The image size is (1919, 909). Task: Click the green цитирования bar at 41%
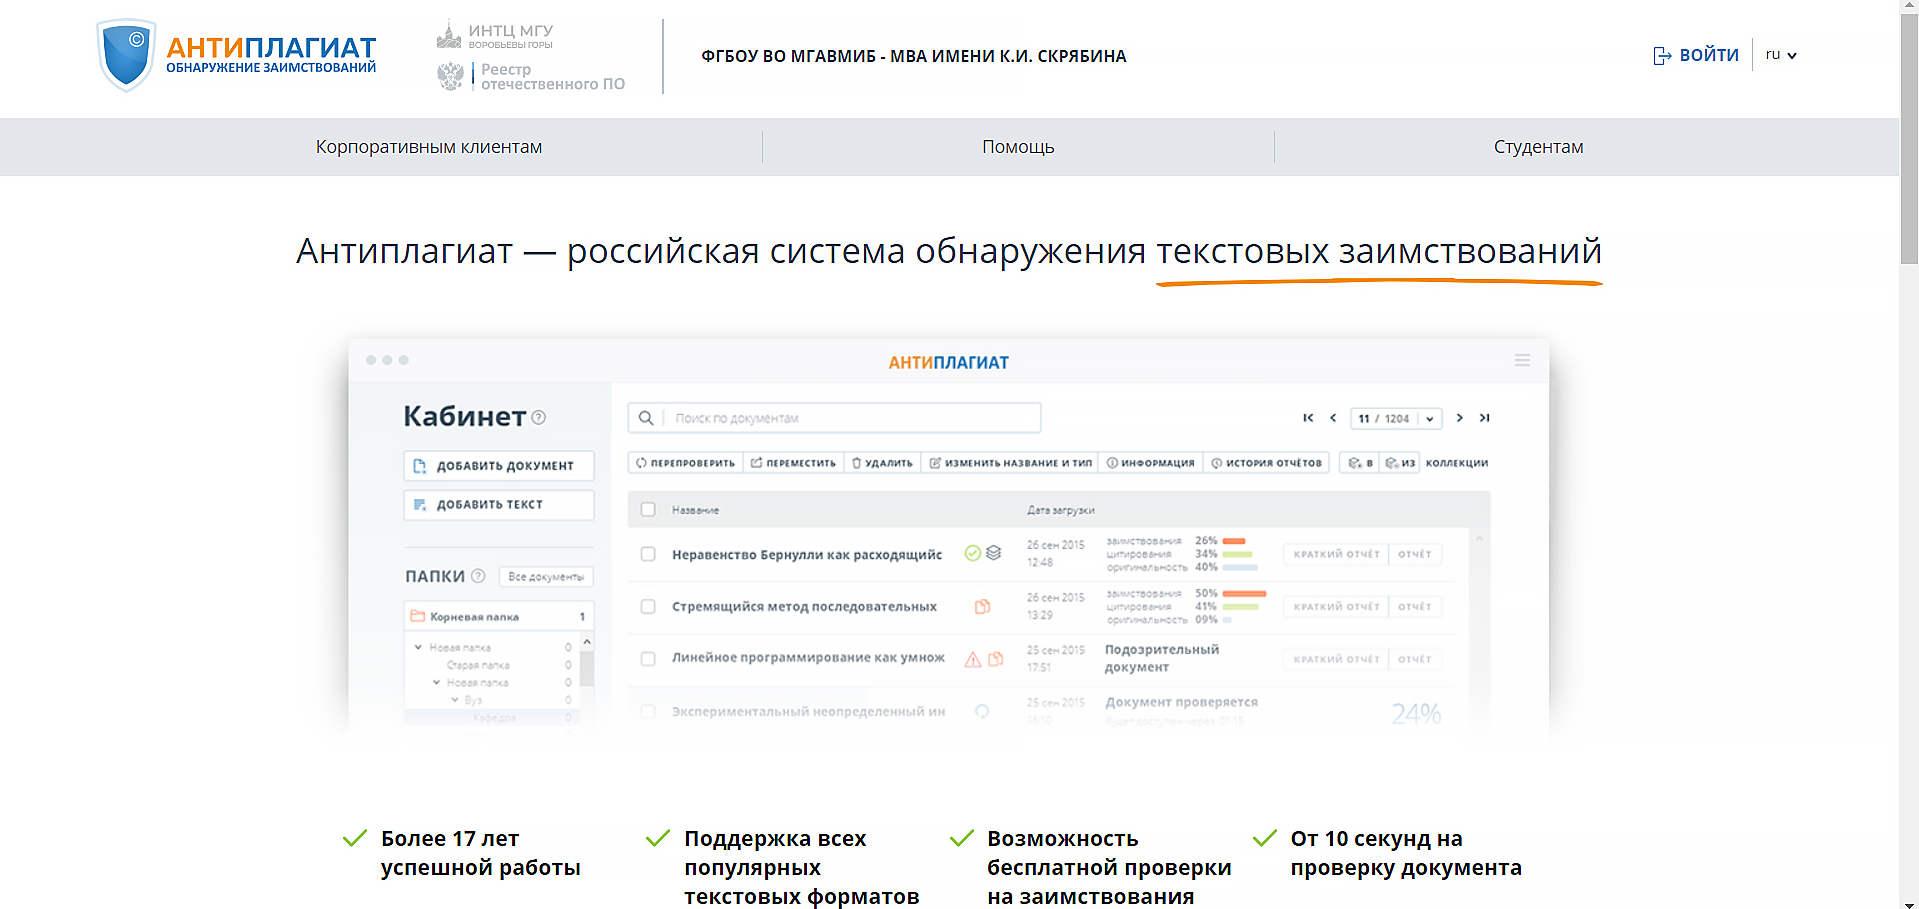(x=1240, y=607)
